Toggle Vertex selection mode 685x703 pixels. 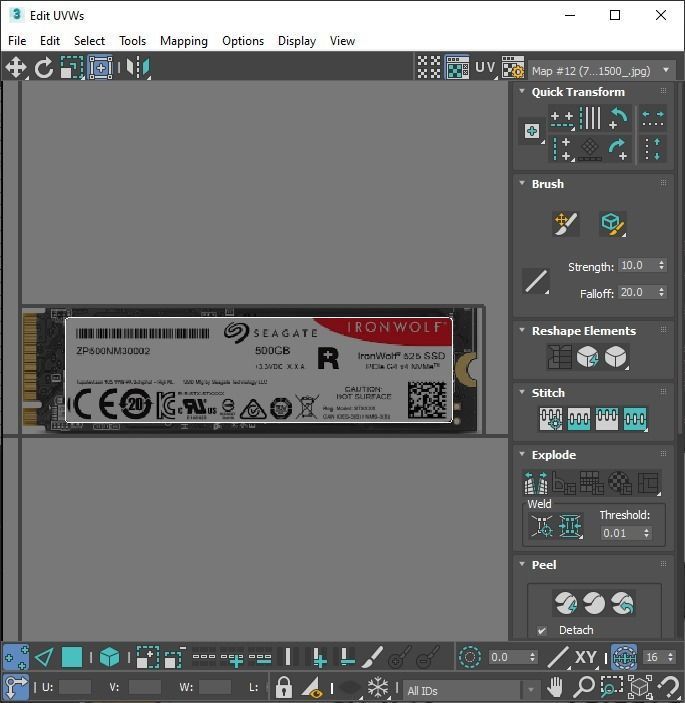[x=16, y=658]
